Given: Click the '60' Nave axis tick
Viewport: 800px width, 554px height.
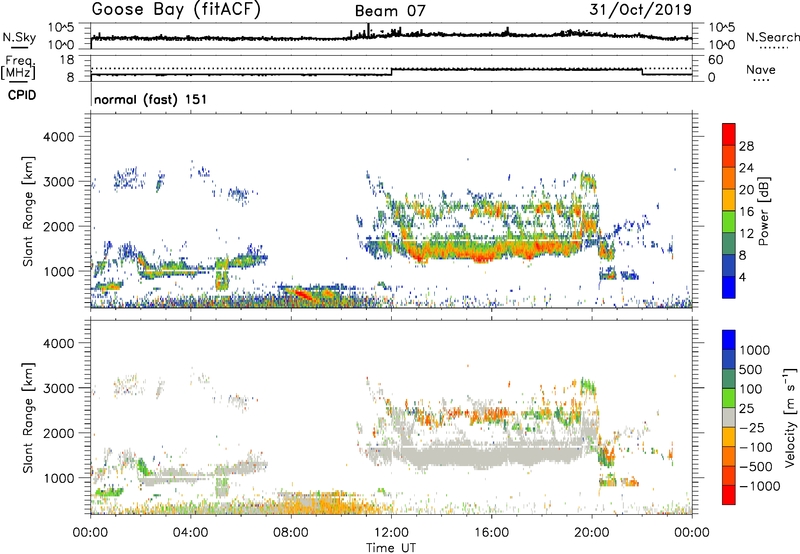Looking at the screenshot, I should coord(715,60).
